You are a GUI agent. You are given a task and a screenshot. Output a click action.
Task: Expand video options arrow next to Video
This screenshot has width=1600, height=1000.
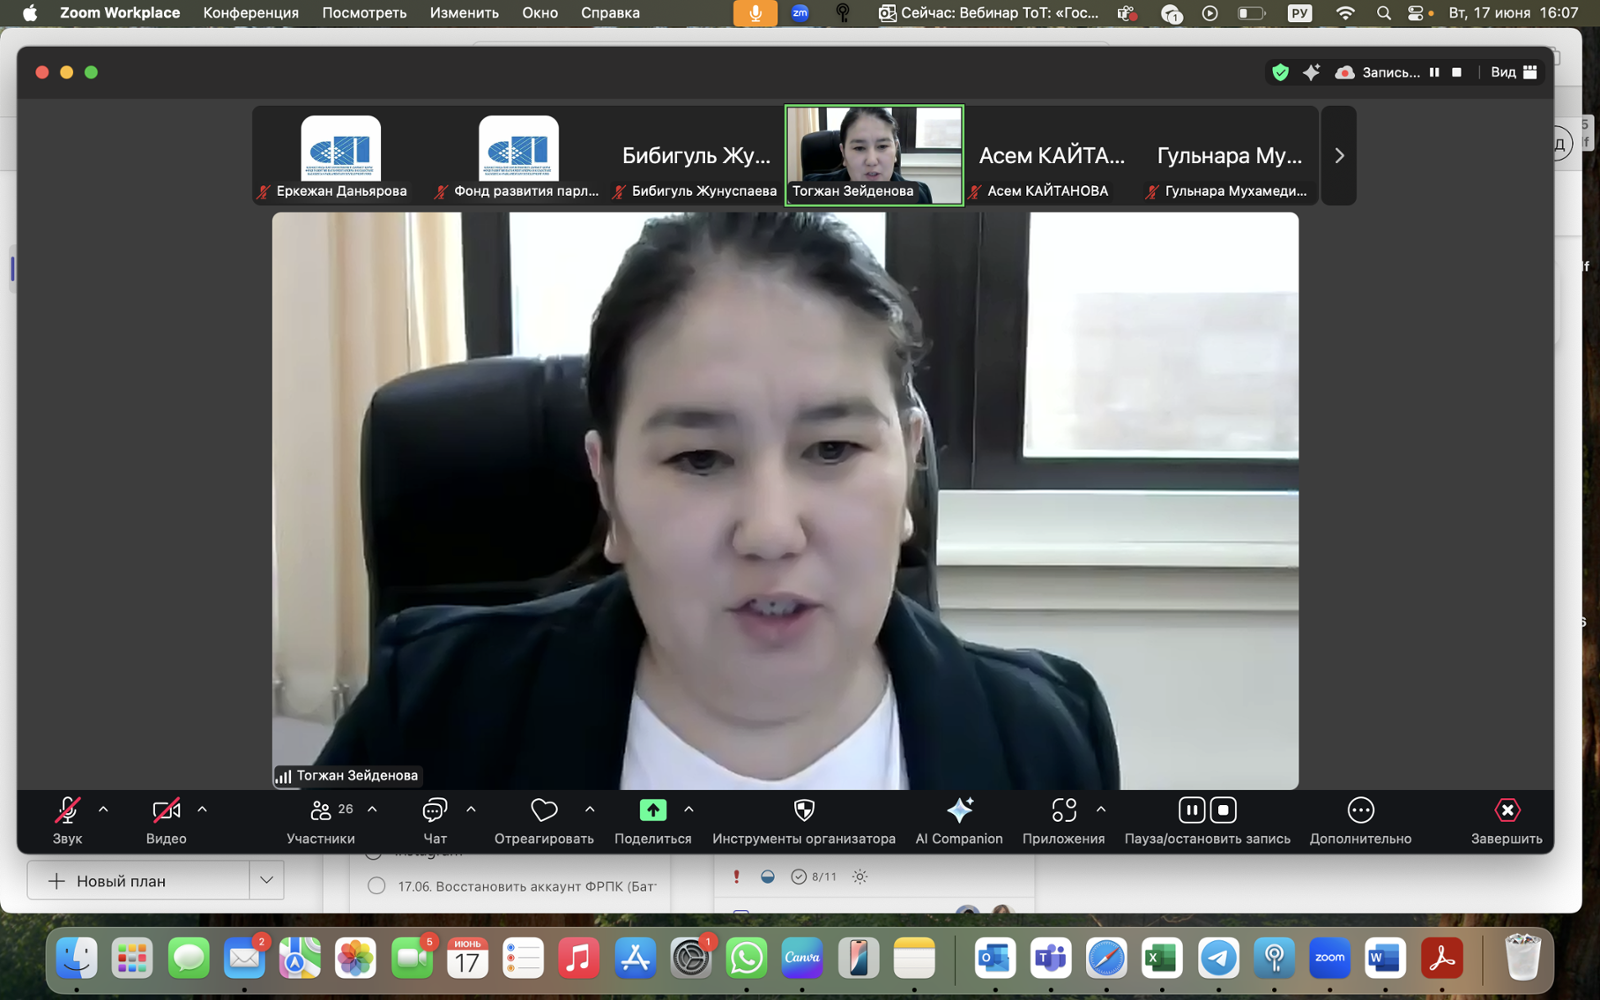coord(202,810)
